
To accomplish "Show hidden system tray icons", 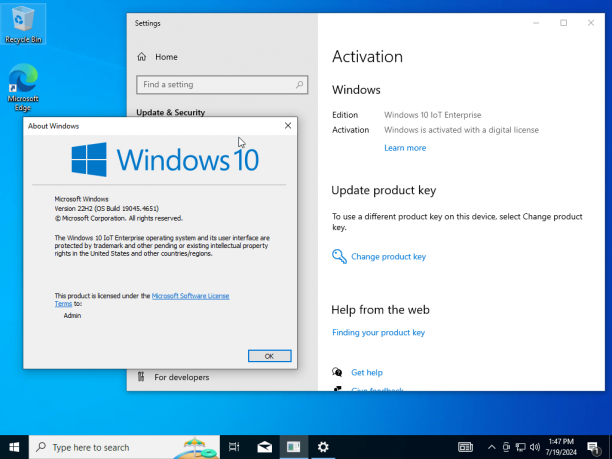I will point(492,447).
